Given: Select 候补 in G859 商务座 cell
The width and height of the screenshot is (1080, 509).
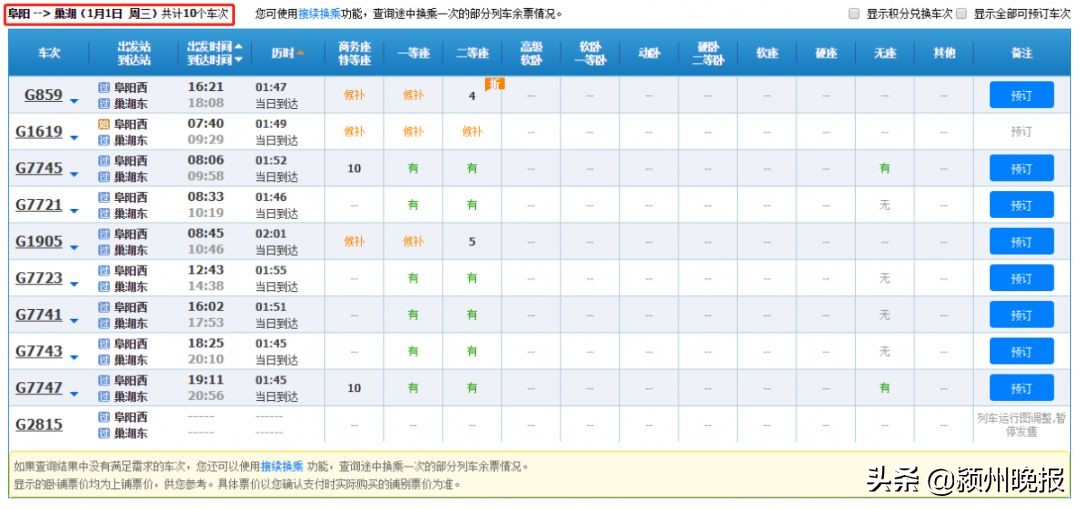Looking at the screenshot, I should point(354,95).
